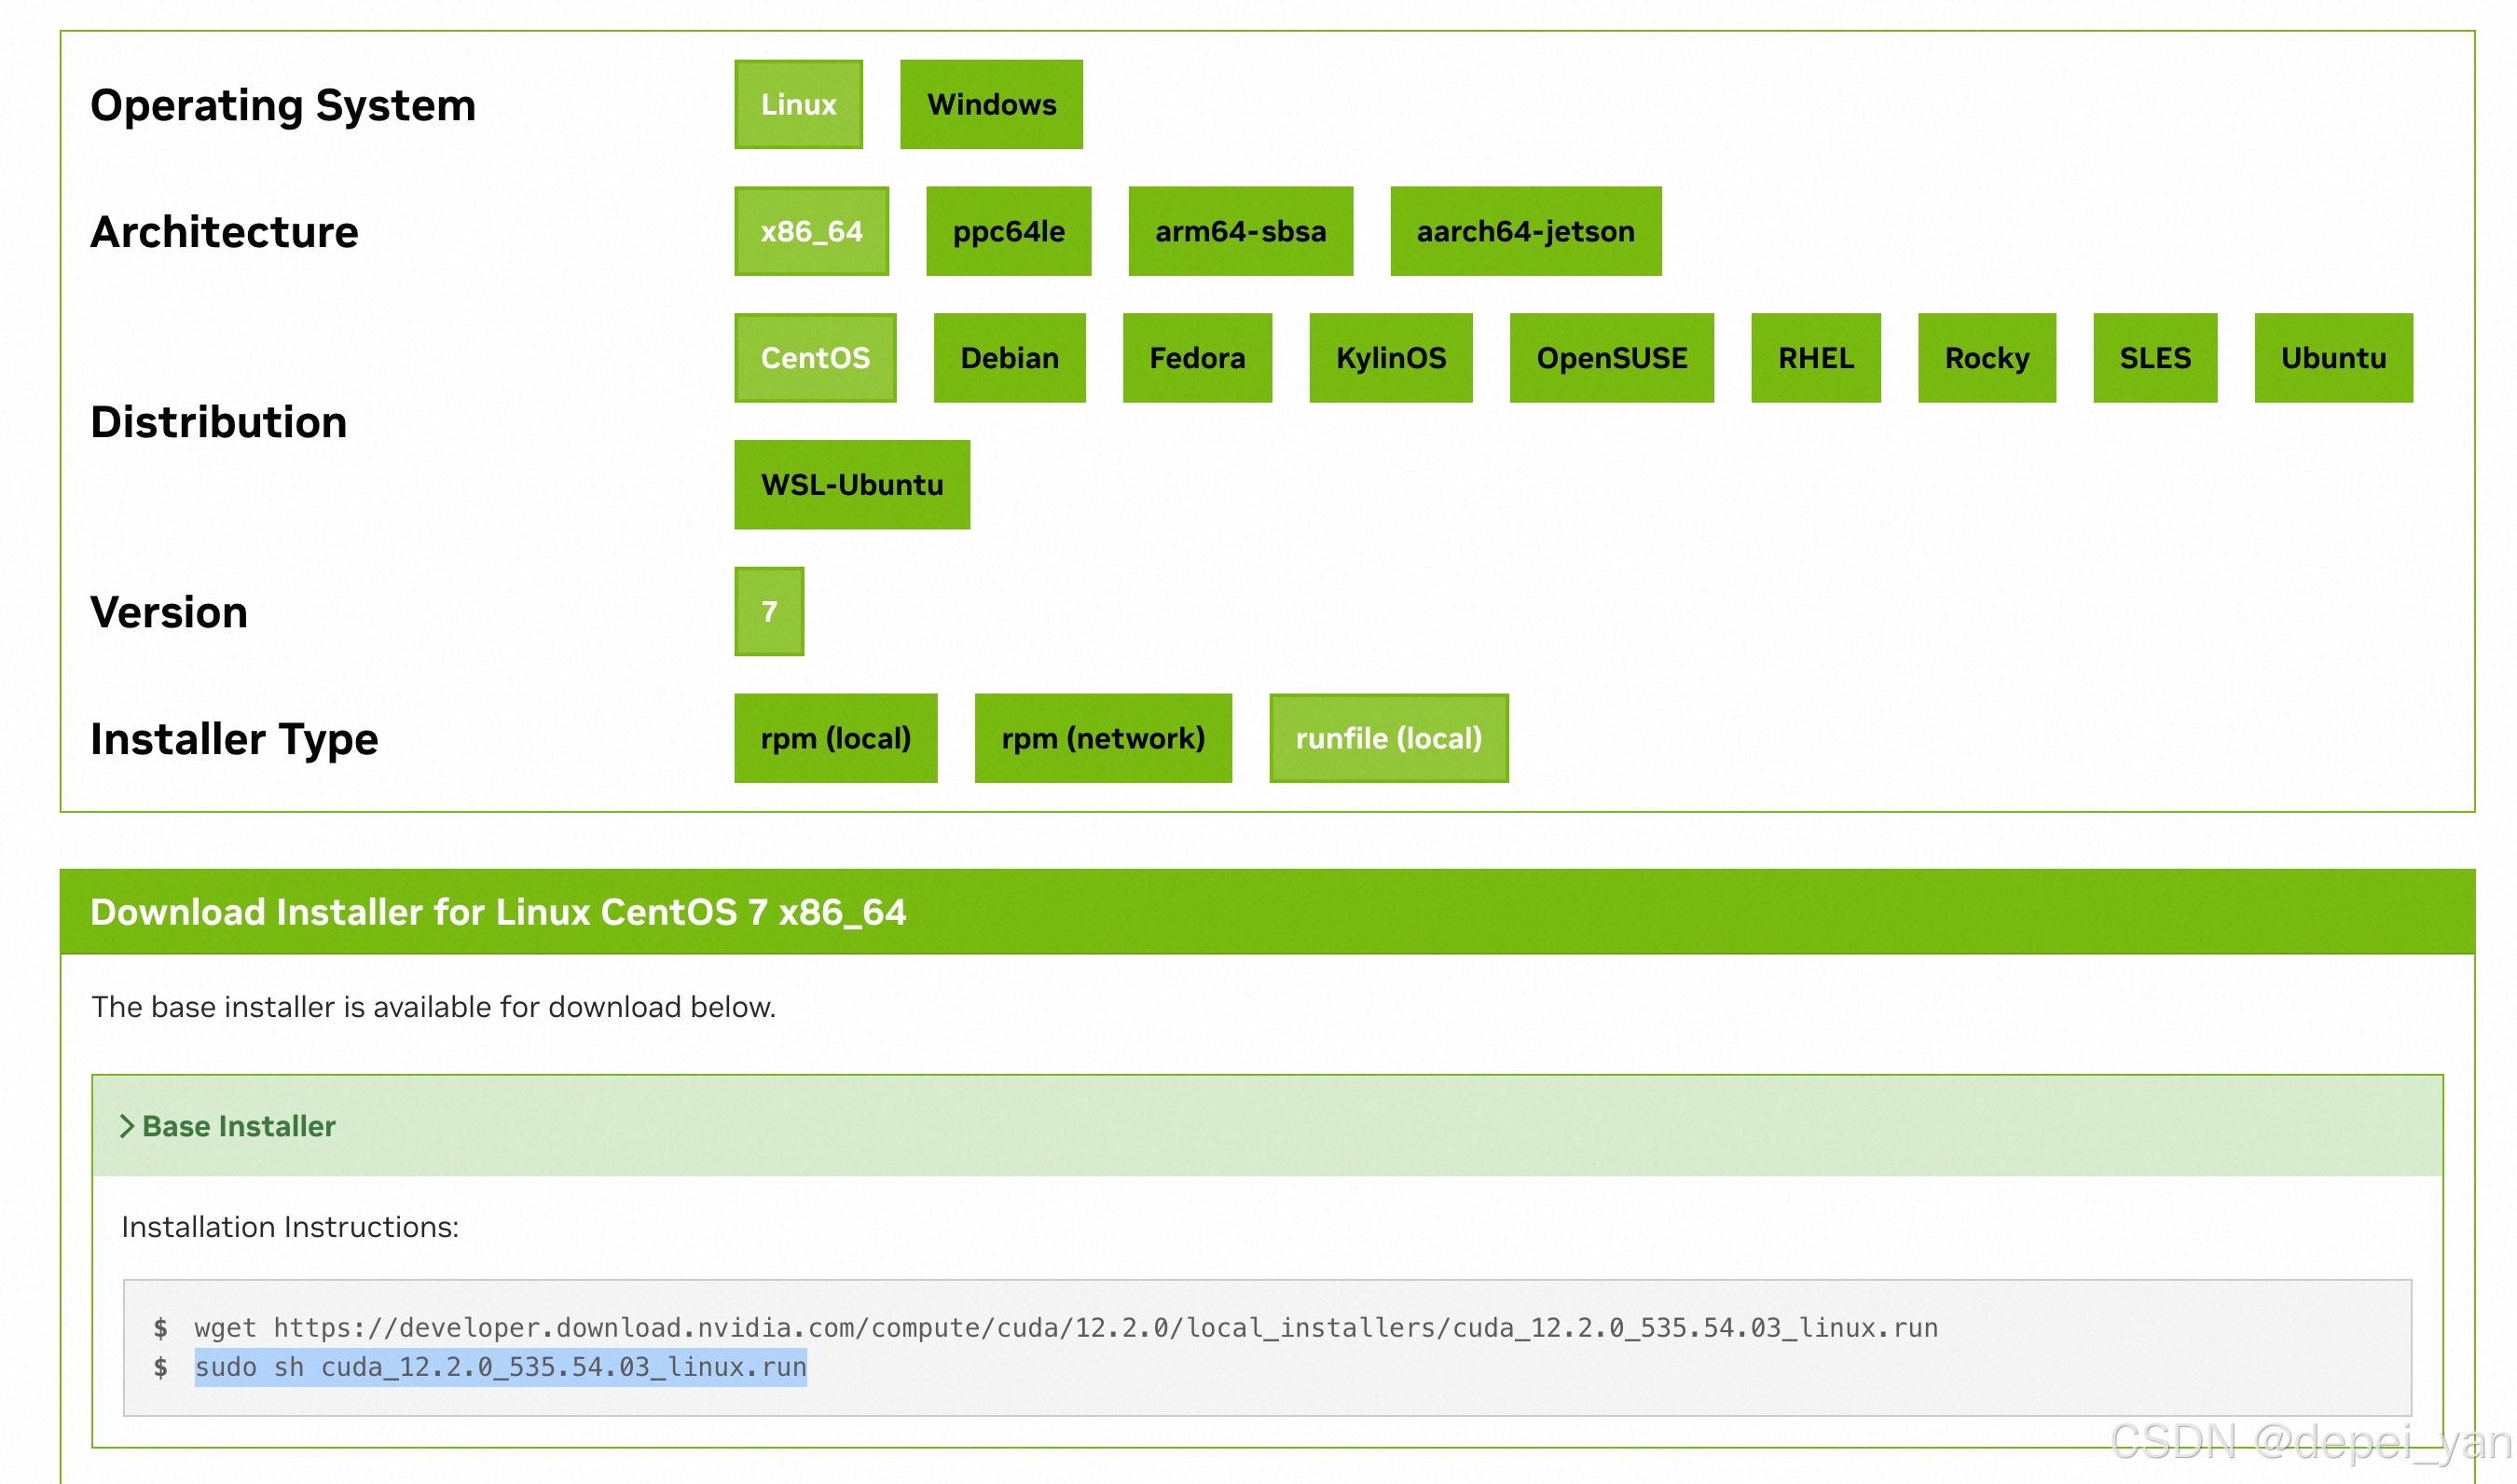Click the Version label
The image size is (2517, 1484).
(x=169, y=612)
